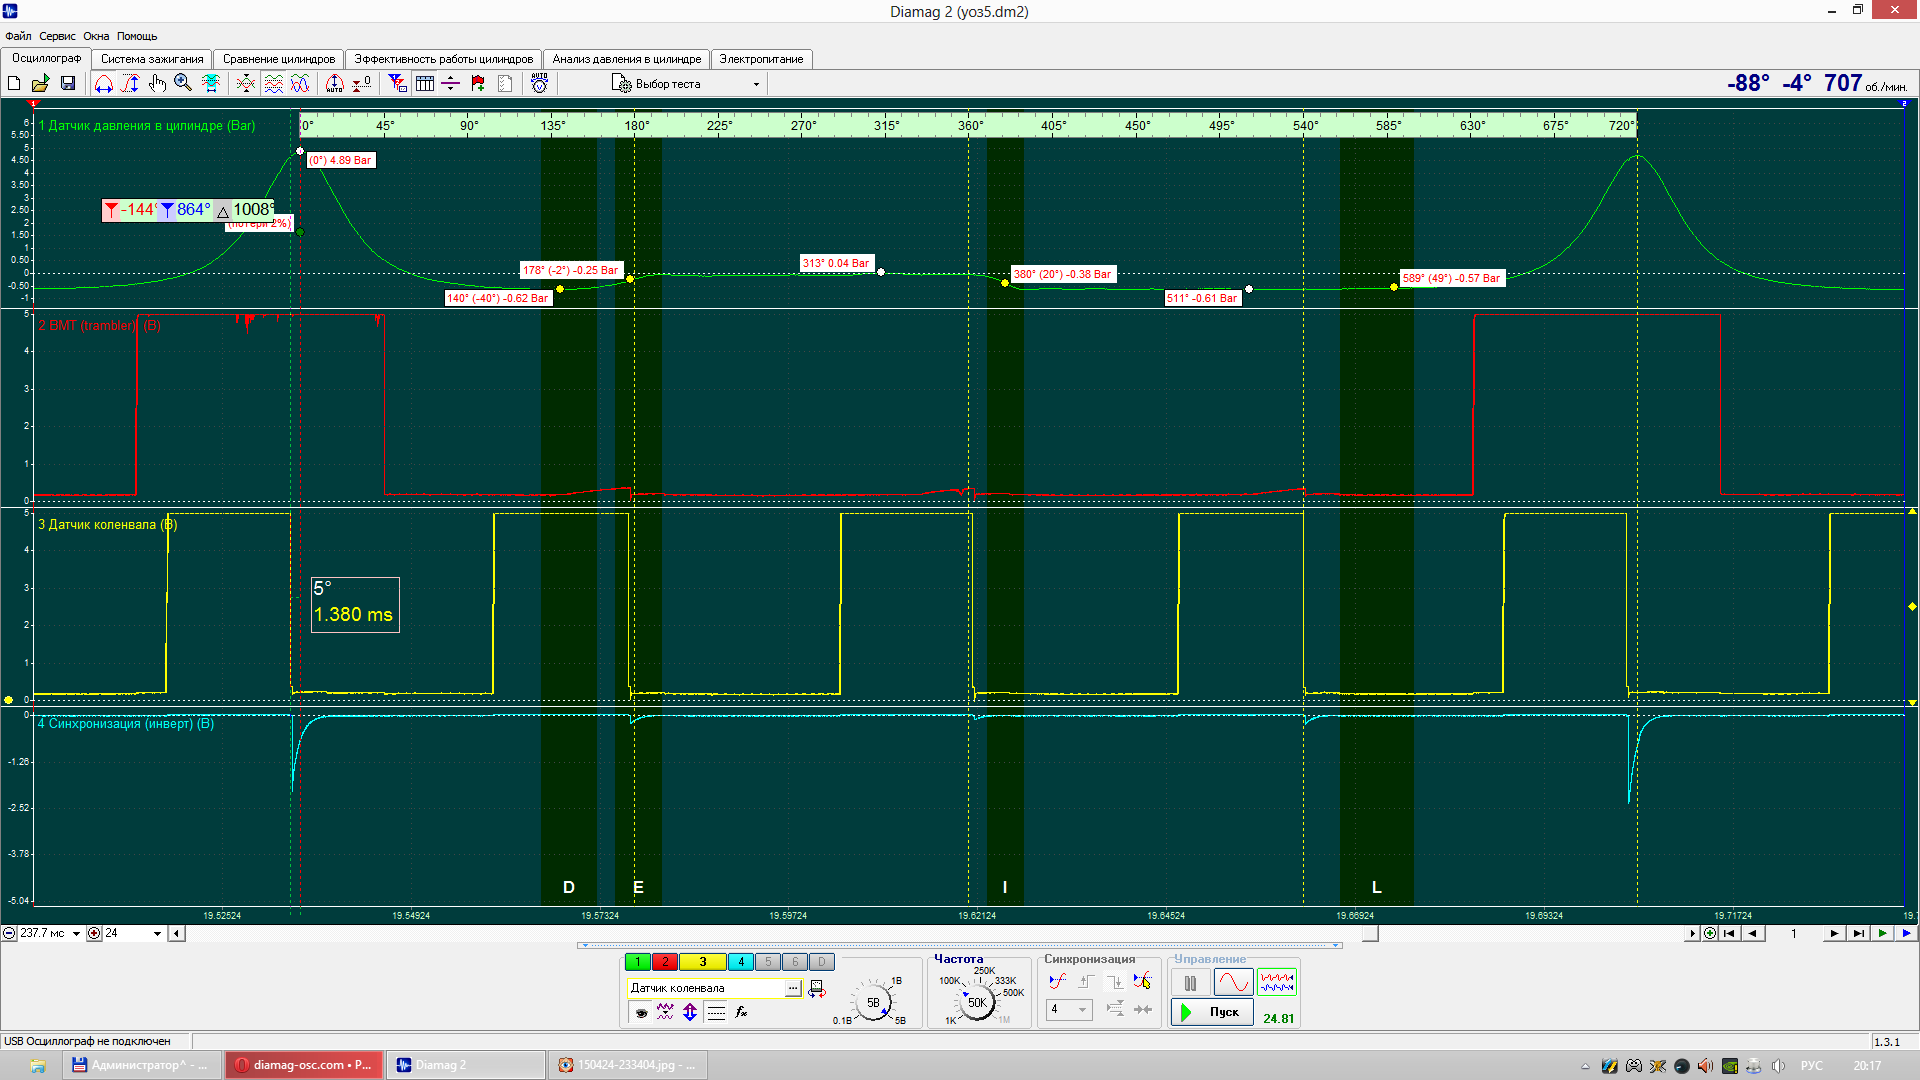
Task: Click the cyan waveform stretch tool icon
Action: pos(211,84)
